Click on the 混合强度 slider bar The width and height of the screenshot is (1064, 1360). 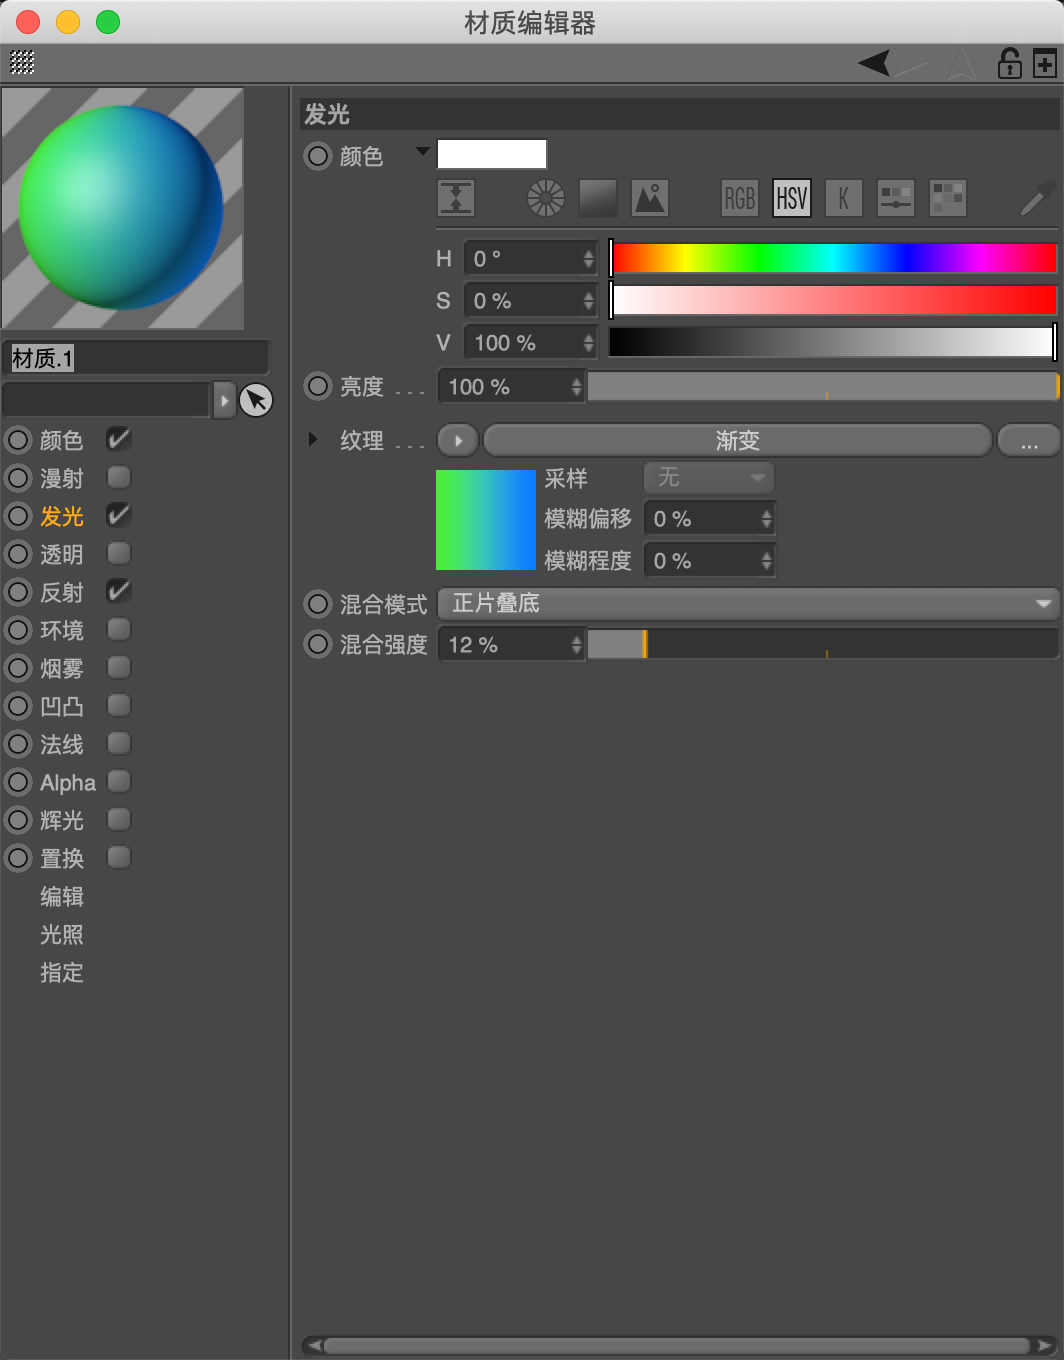coord(823,645)
